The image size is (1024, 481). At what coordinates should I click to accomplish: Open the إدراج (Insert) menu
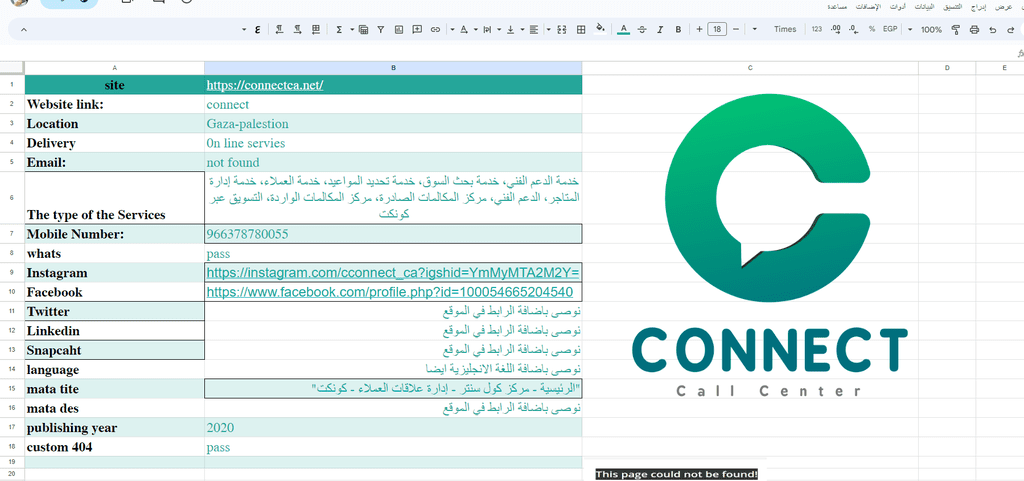(x=980, y=7)
